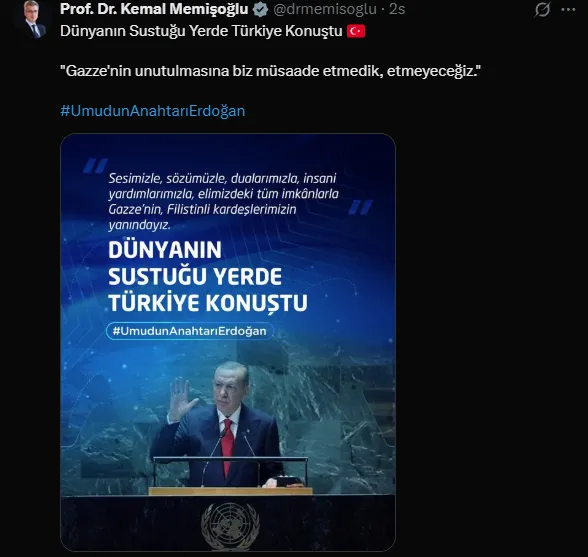Click the speaker's raised hand in photo
The image size is (588, 557).
pos(181,399)
